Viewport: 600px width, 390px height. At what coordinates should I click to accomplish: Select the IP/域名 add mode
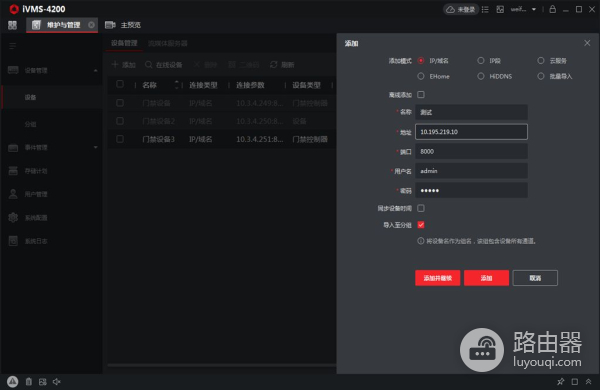click(421, 60)
